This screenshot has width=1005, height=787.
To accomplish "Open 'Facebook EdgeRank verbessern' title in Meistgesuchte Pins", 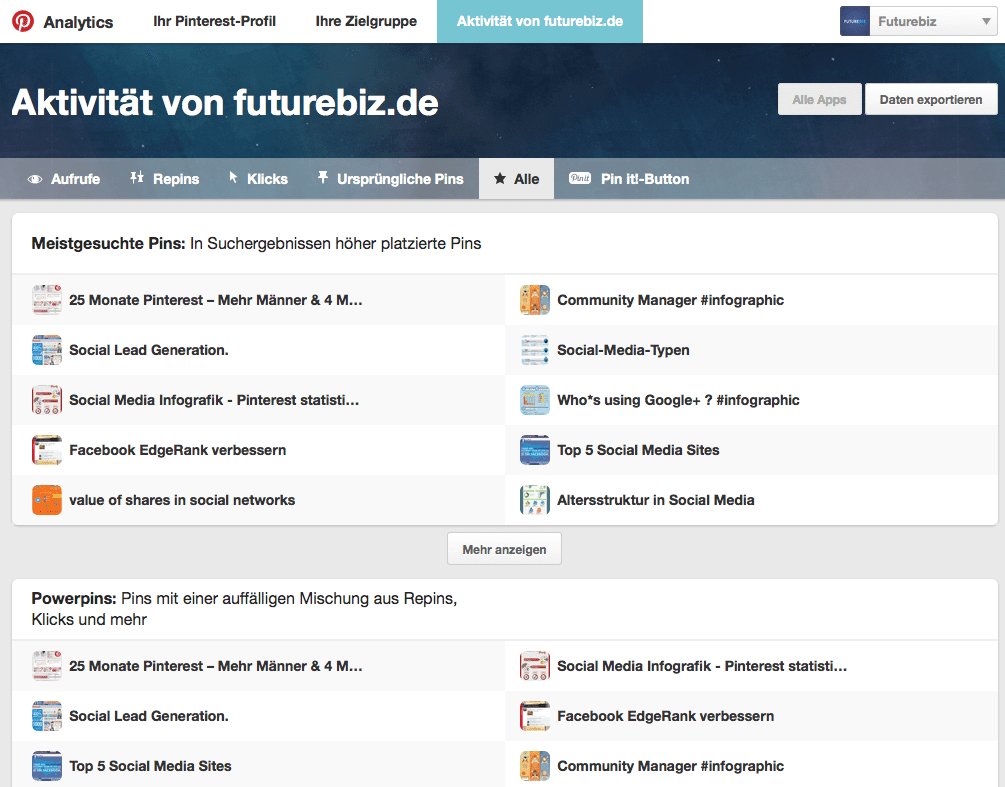I will tap(178, 450).
